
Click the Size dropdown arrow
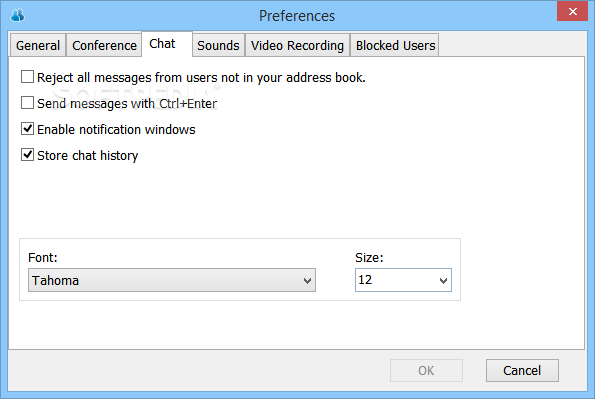443,281
